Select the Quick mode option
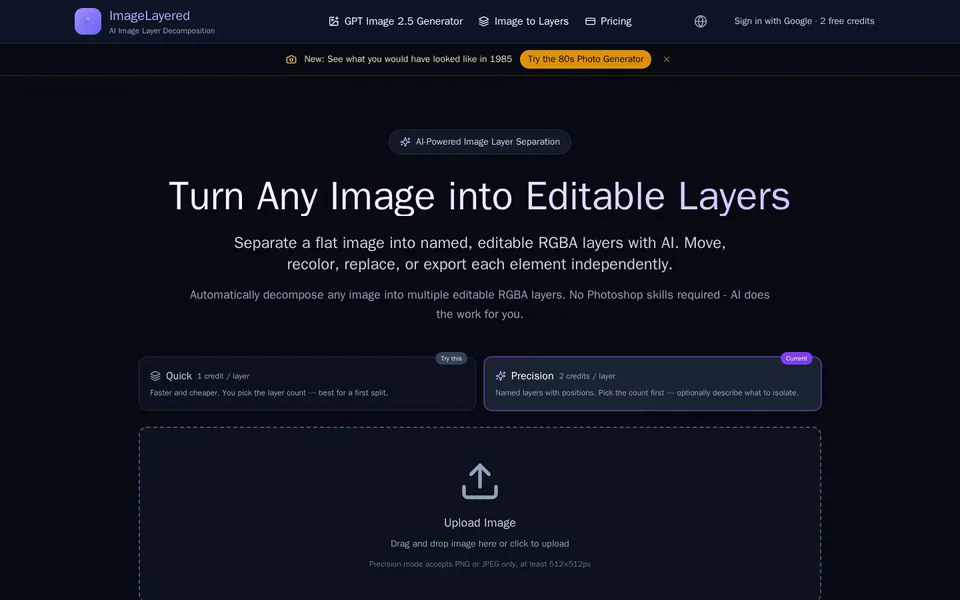The image size is (960, 600). point(307,384)
